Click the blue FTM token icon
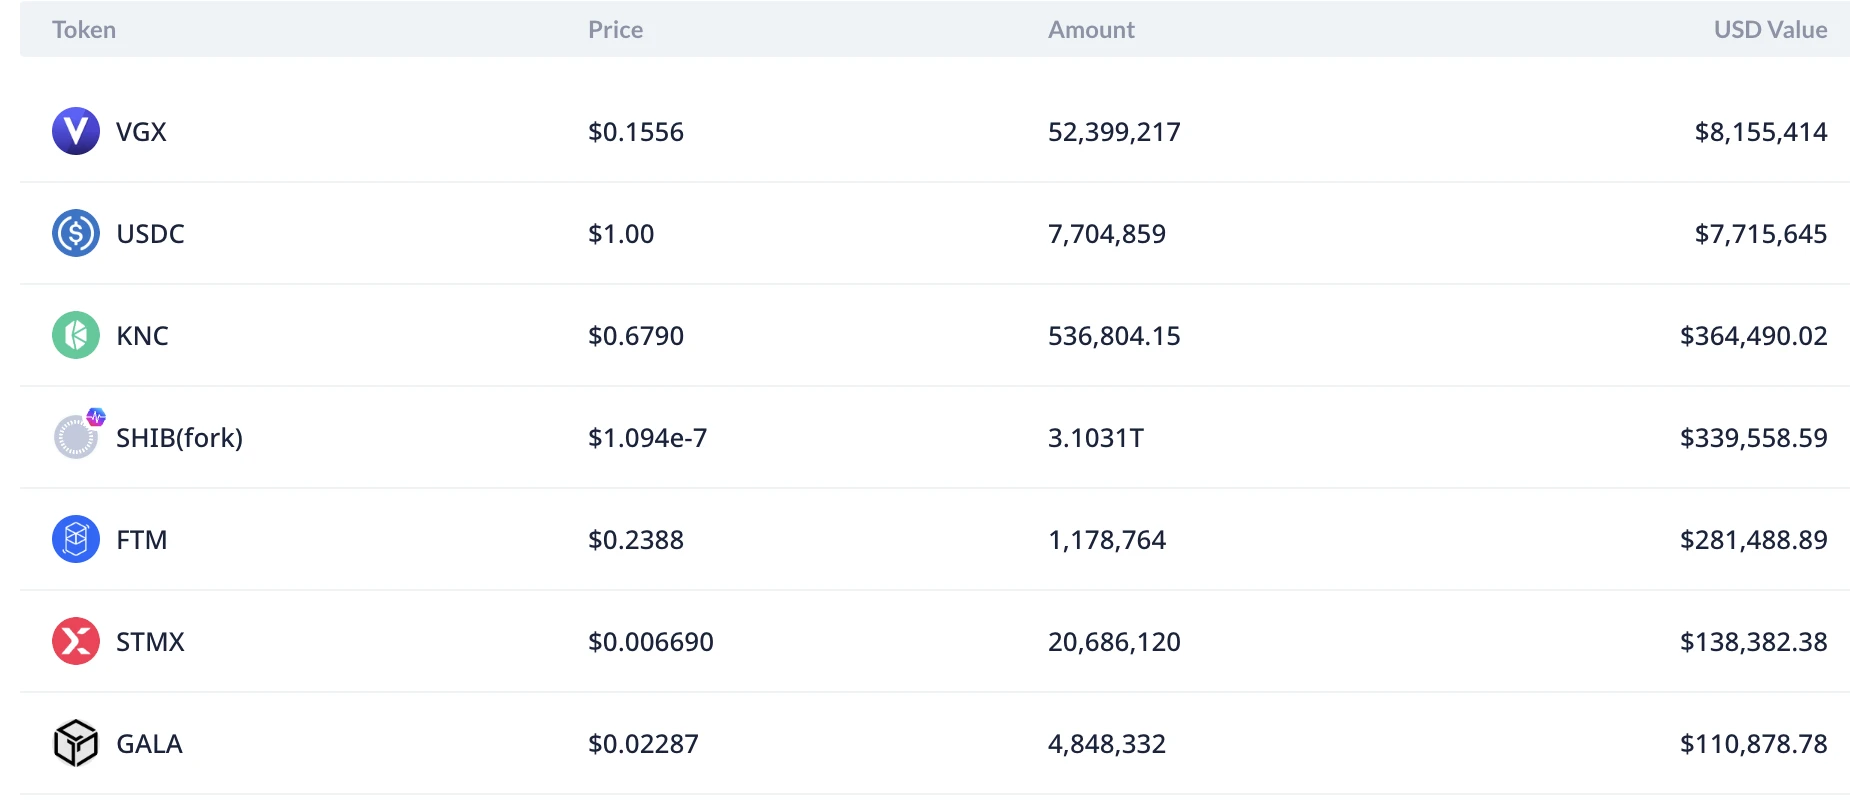Screen dimensions: 1850x804 click(x=76, y=539)
